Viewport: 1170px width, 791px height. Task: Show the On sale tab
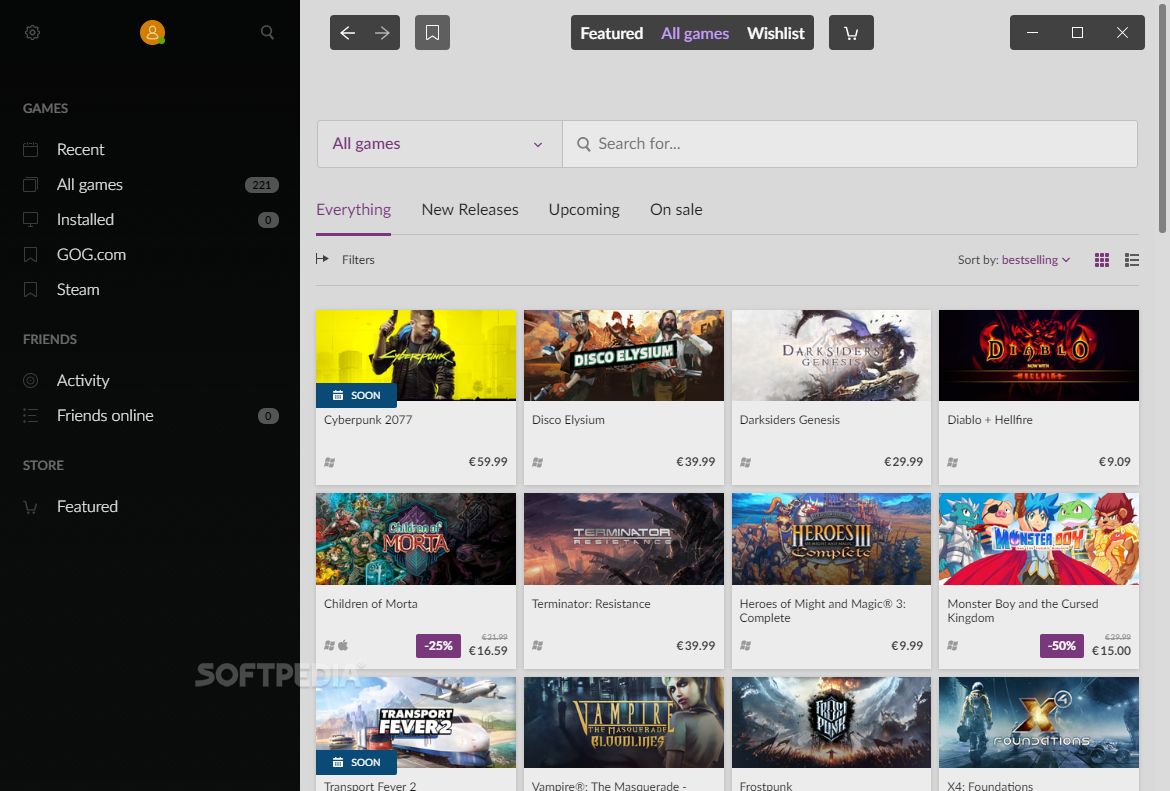tap(676, 210)
